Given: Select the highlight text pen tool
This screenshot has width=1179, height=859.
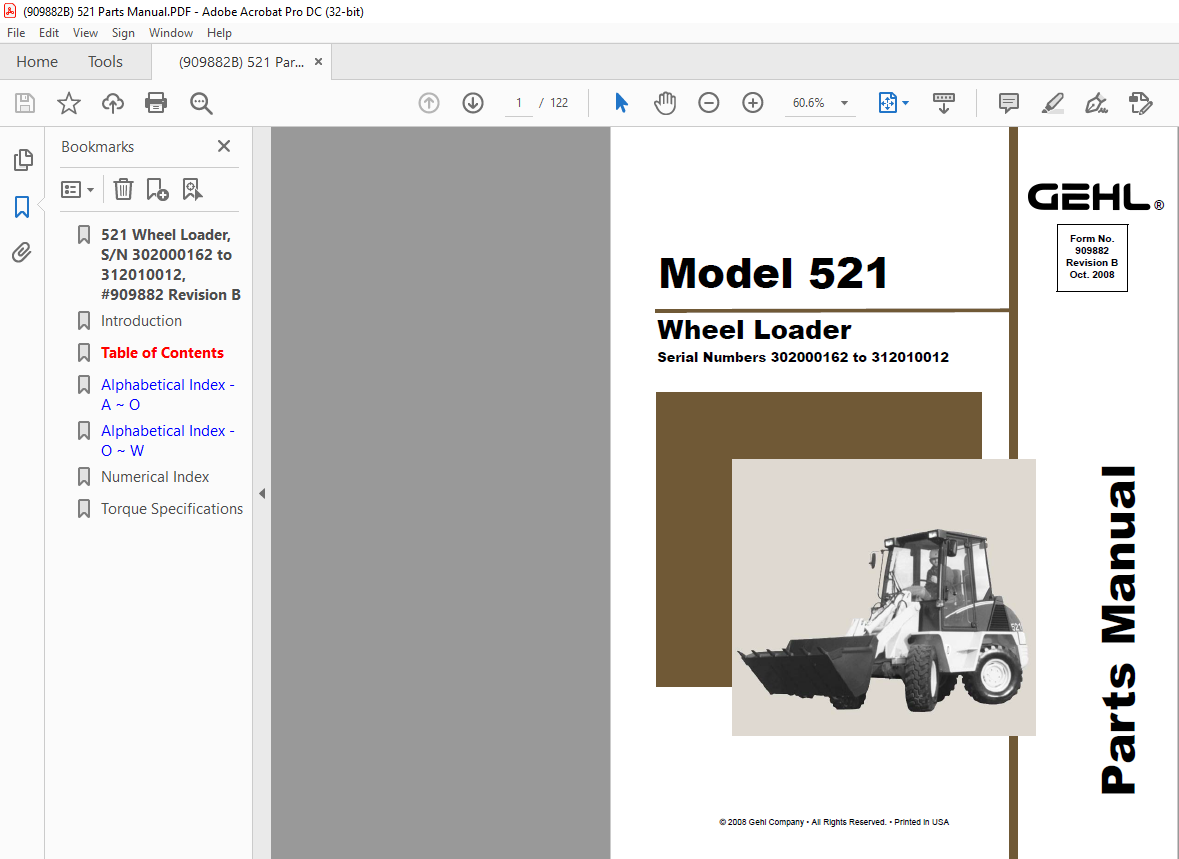Looking at the screenshot, I should [1052, 103].
